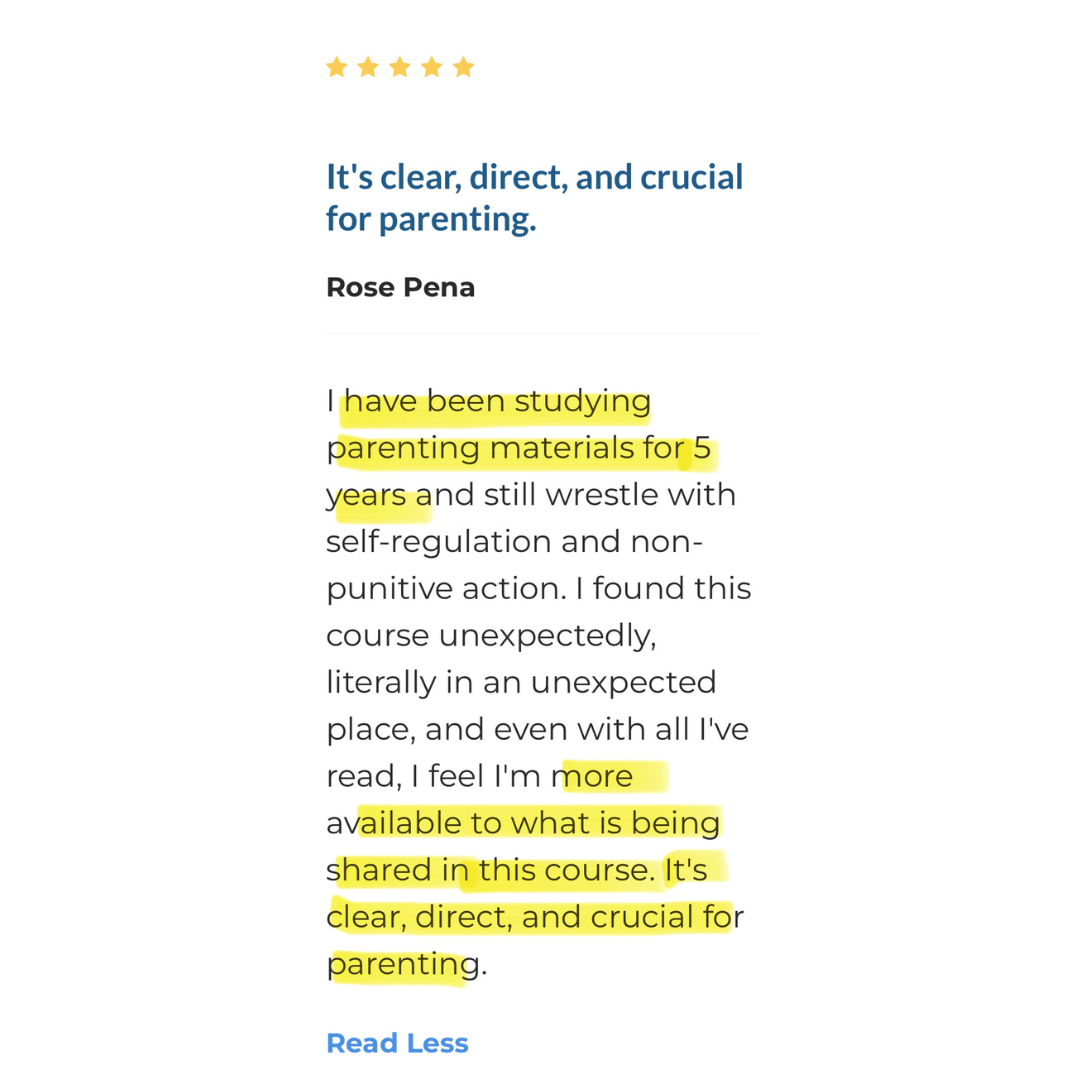The height and width of the screenshot is (1080, 1080).
Task: Click the fifth rating star
Action: [464, 68]
